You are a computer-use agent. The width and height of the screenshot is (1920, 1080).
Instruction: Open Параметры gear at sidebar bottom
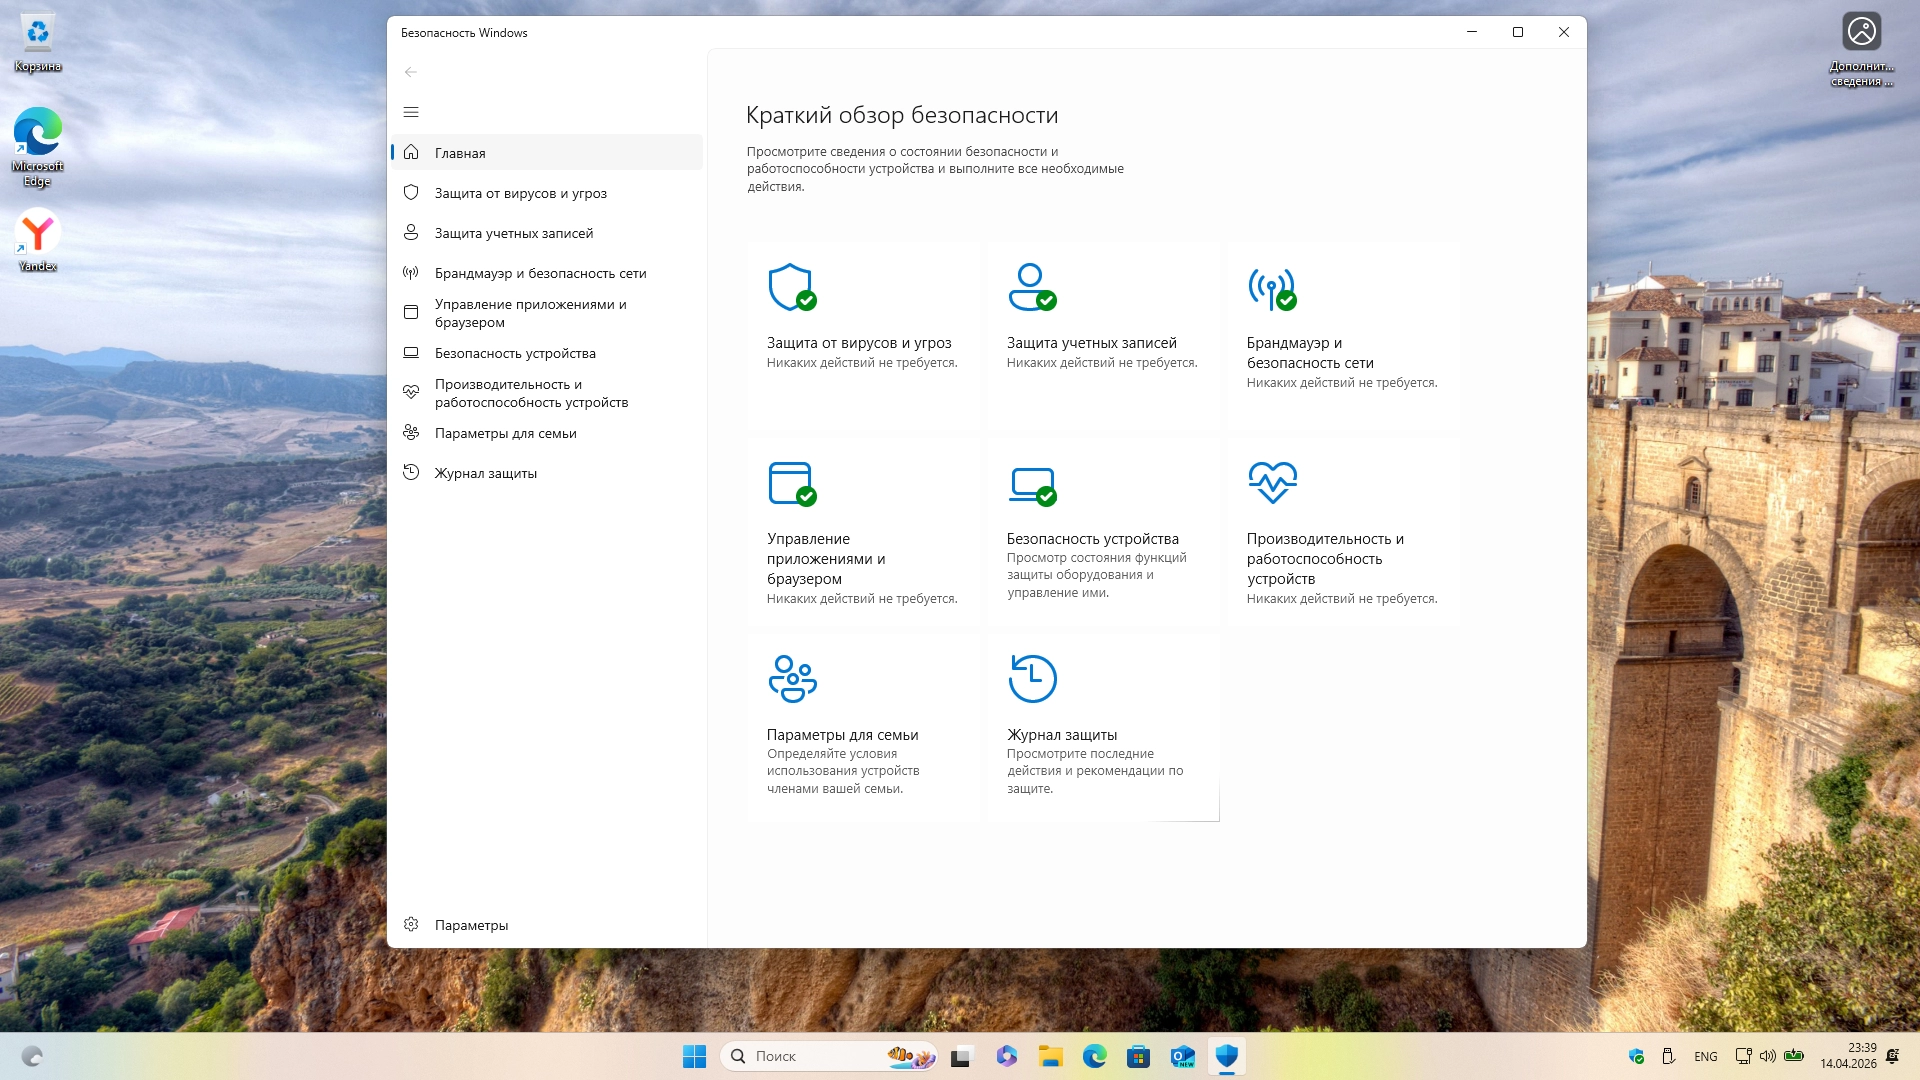(470, 925)
